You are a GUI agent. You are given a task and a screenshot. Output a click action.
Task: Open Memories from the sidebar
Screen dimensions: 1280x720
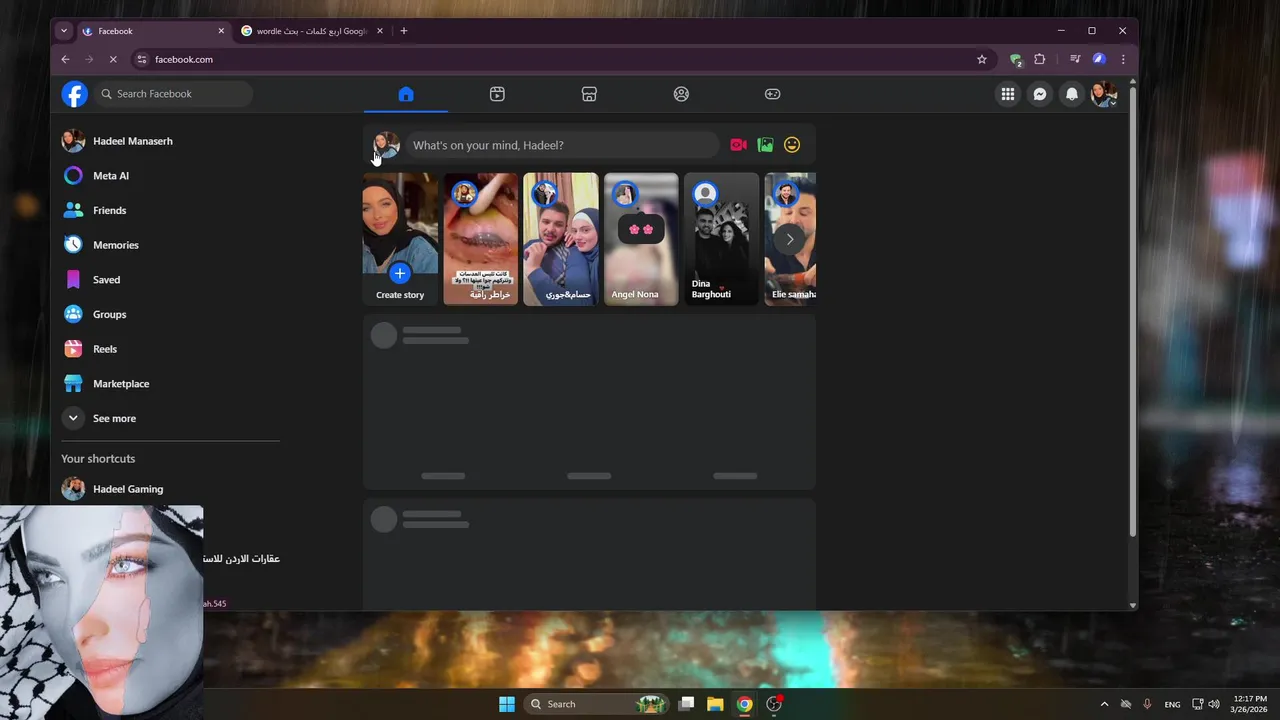170,245
